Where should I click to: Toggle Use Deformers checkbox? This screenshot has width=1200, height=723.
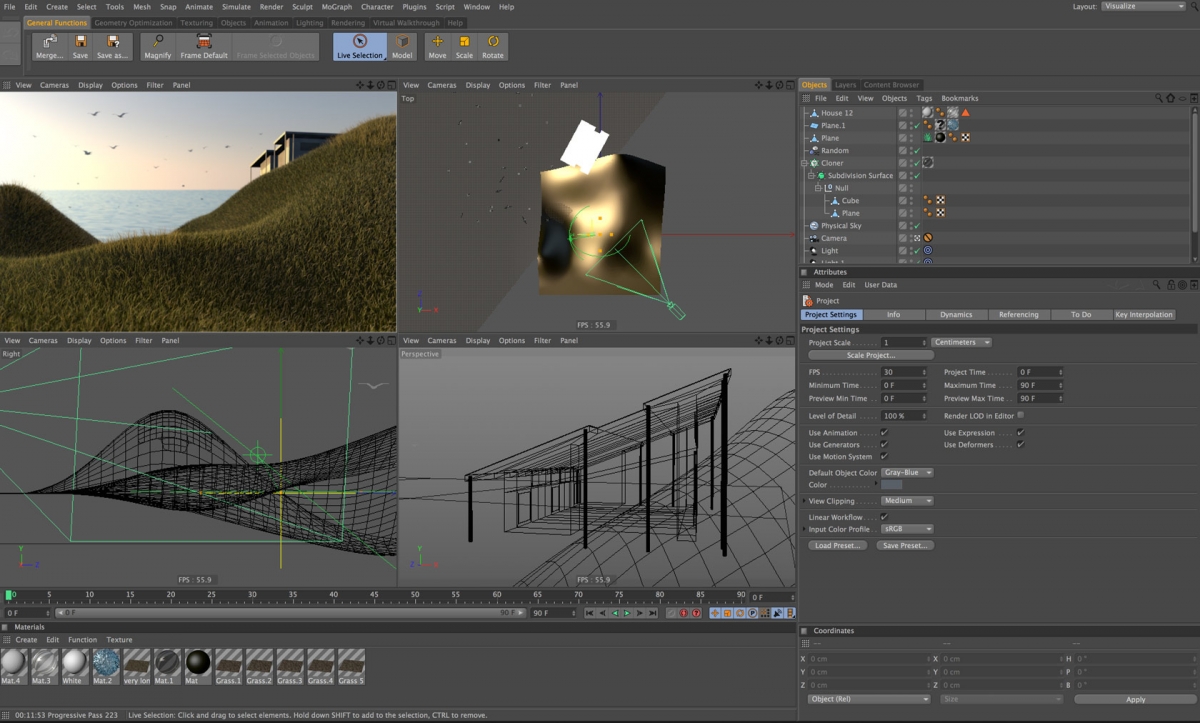tap(1020, 445)
